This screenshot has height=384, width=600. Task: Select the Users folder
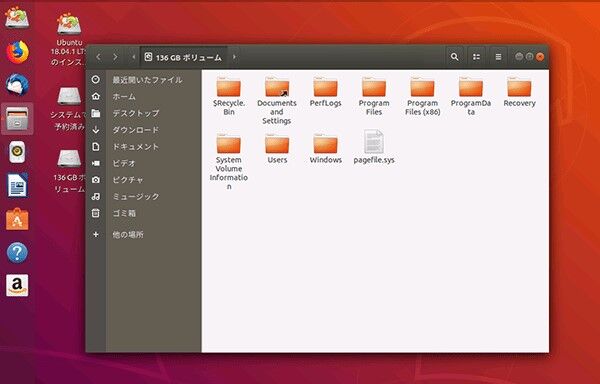point(277,149)
